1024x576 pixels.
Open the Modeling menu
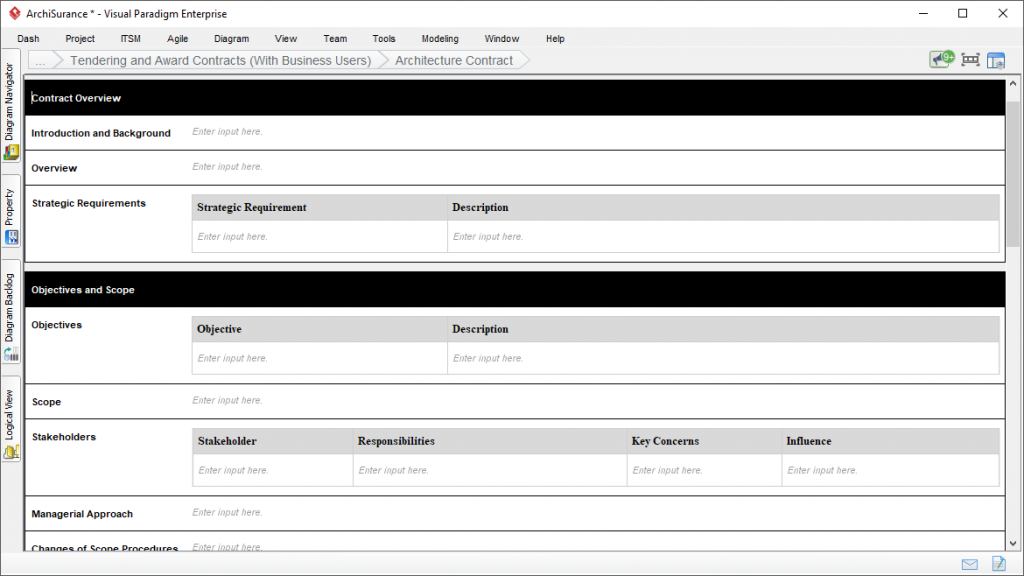click(440, 39)
